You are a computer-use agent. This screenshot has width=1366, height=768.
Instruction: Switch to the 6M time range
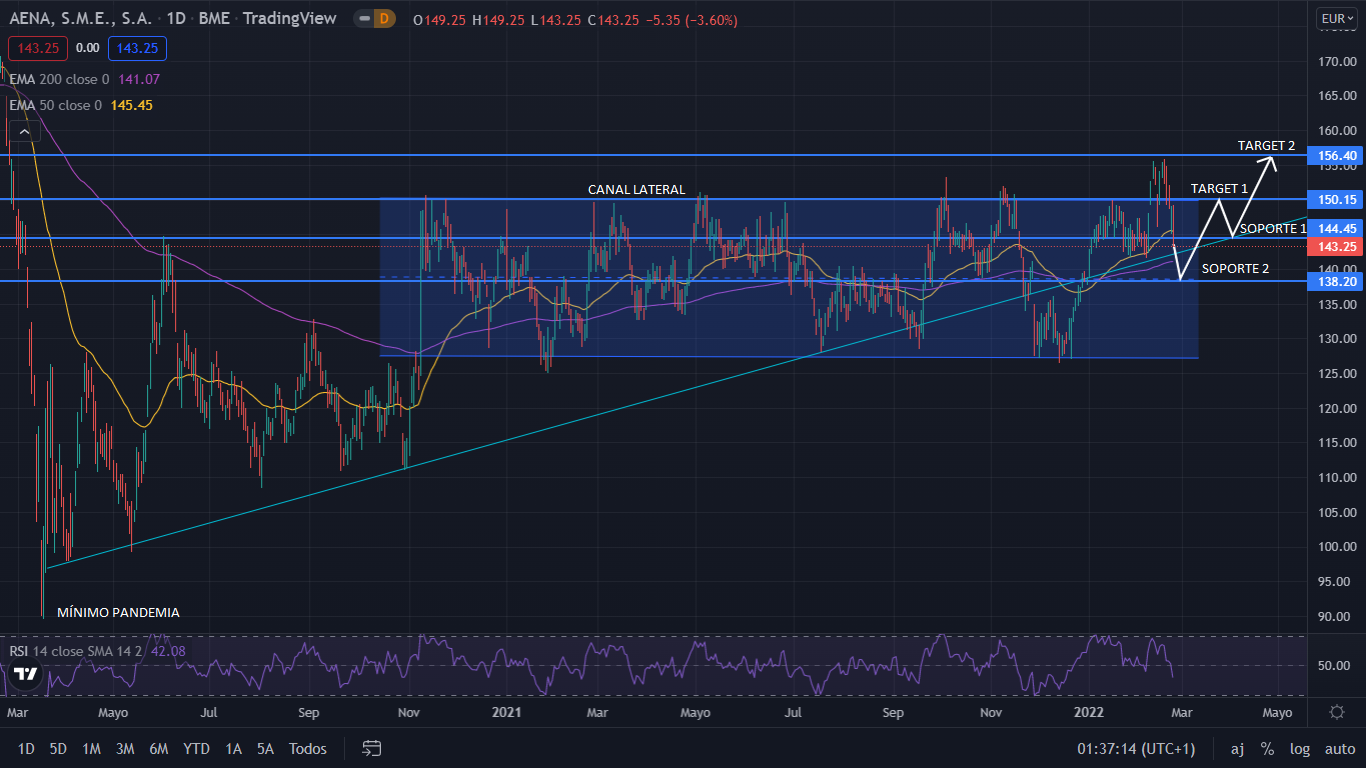click(158, 749)
